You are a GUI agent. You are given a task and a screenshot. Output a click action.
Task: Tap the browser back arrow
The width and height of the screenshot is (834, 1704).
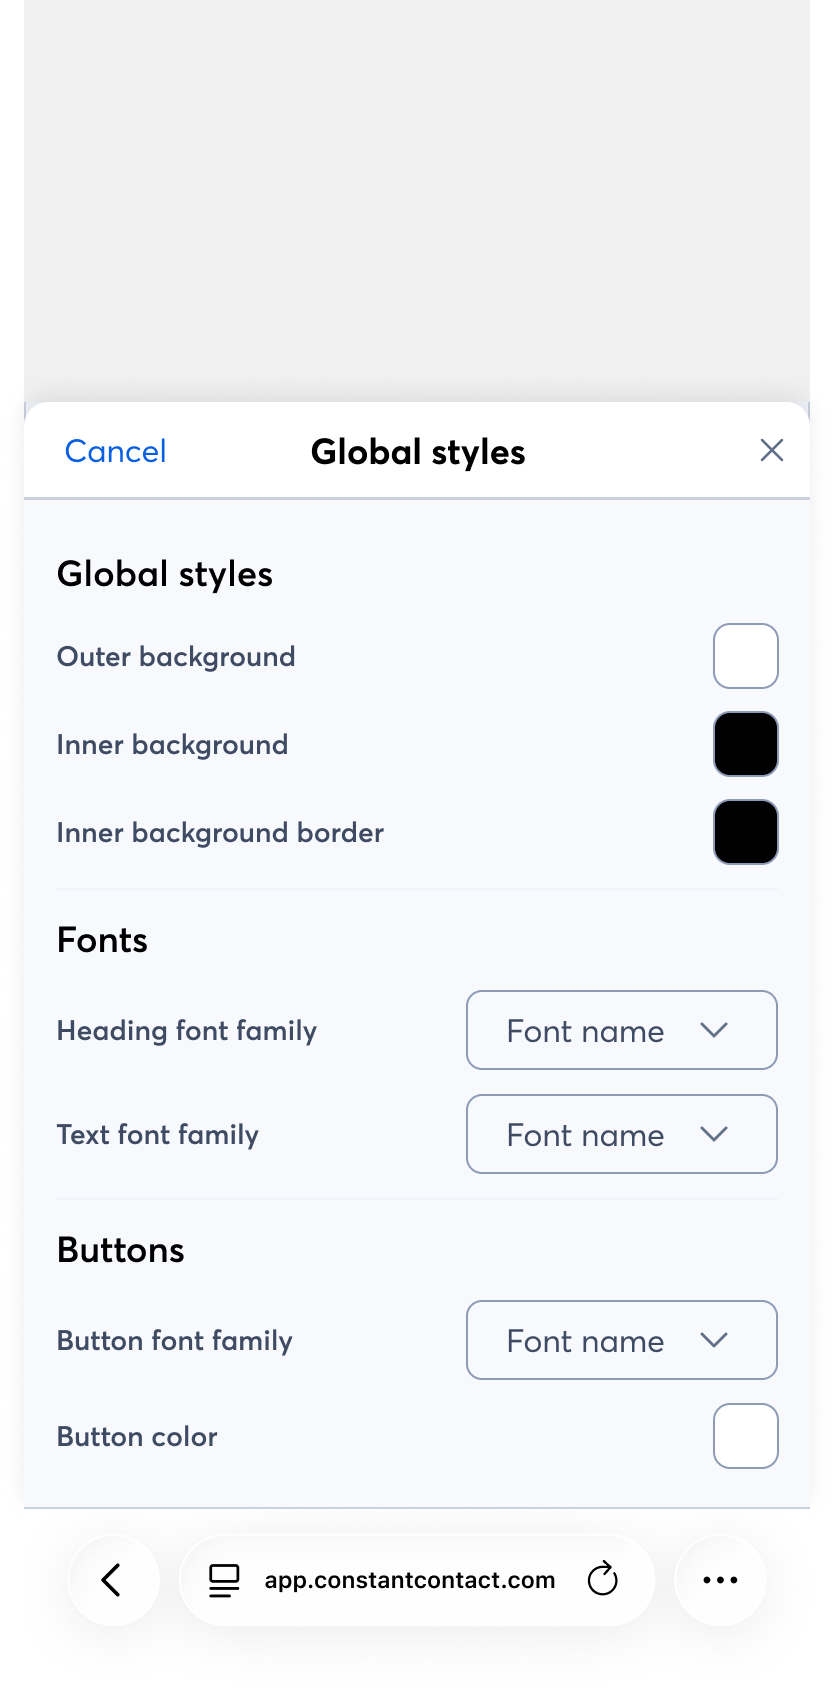pyautogui.click(x=112, y=1580)
